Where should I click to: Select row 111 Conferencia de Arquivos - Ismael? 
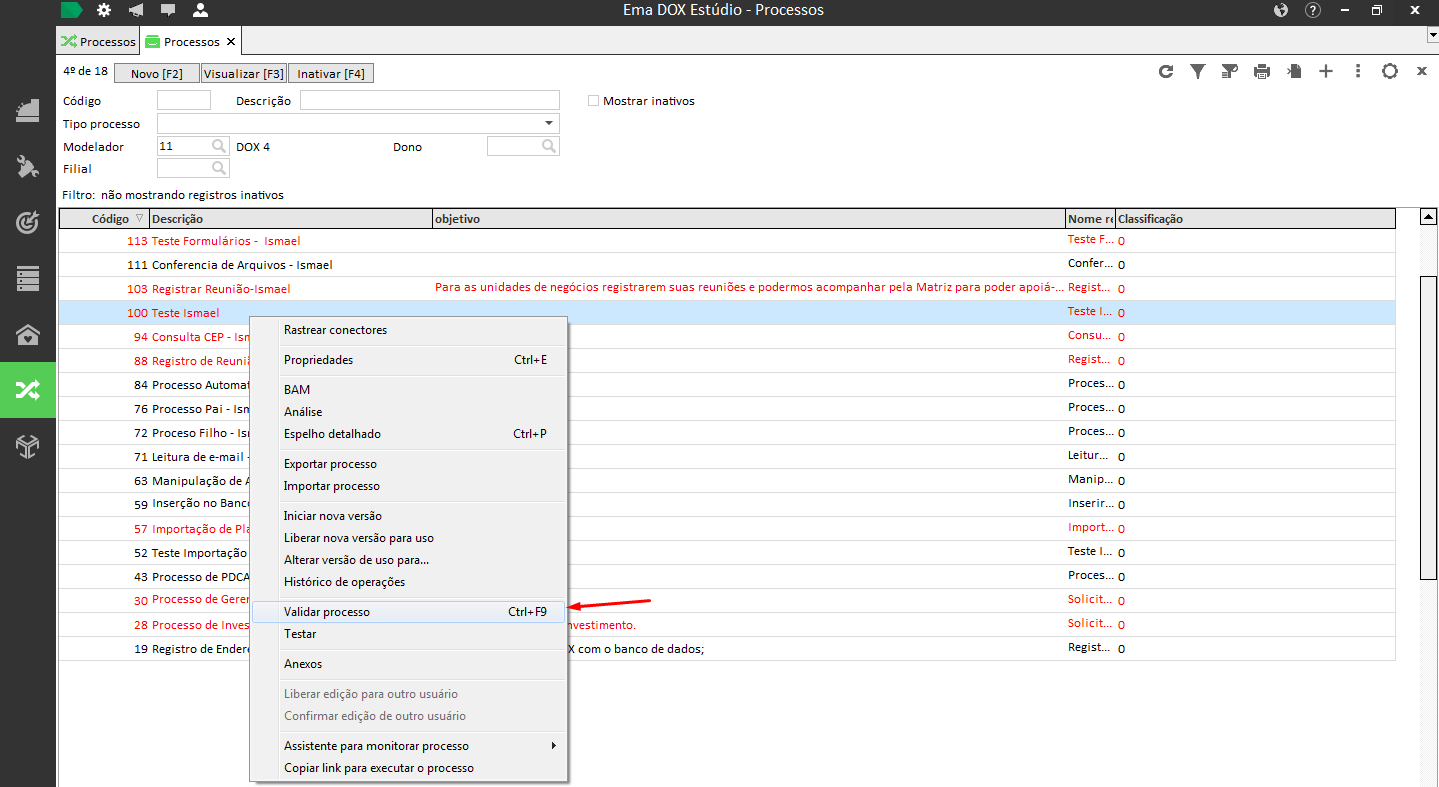[x=727, y=265]
